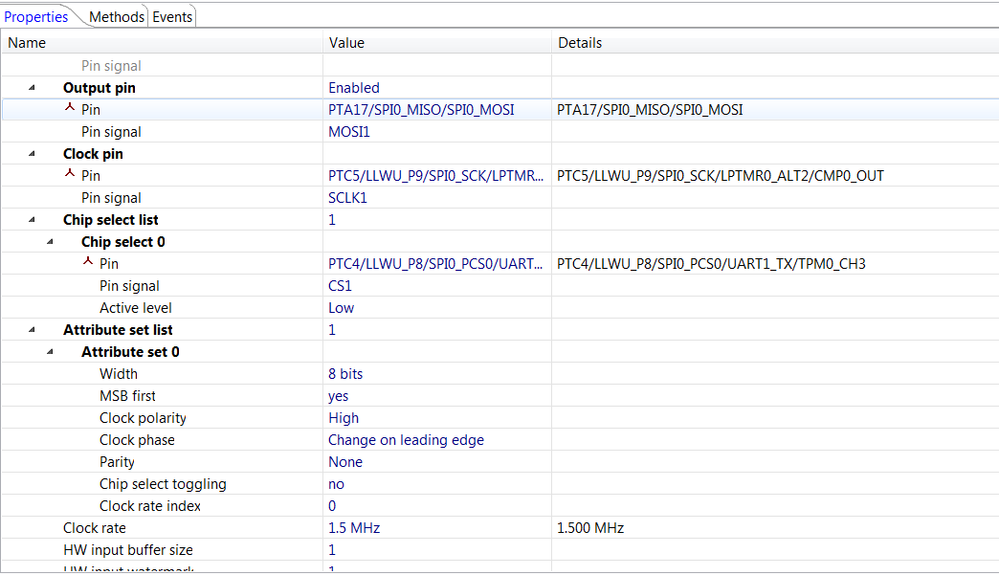
Task: Collapse the Clock pin group
Action: pyautogui.click(x=32, y=154)
